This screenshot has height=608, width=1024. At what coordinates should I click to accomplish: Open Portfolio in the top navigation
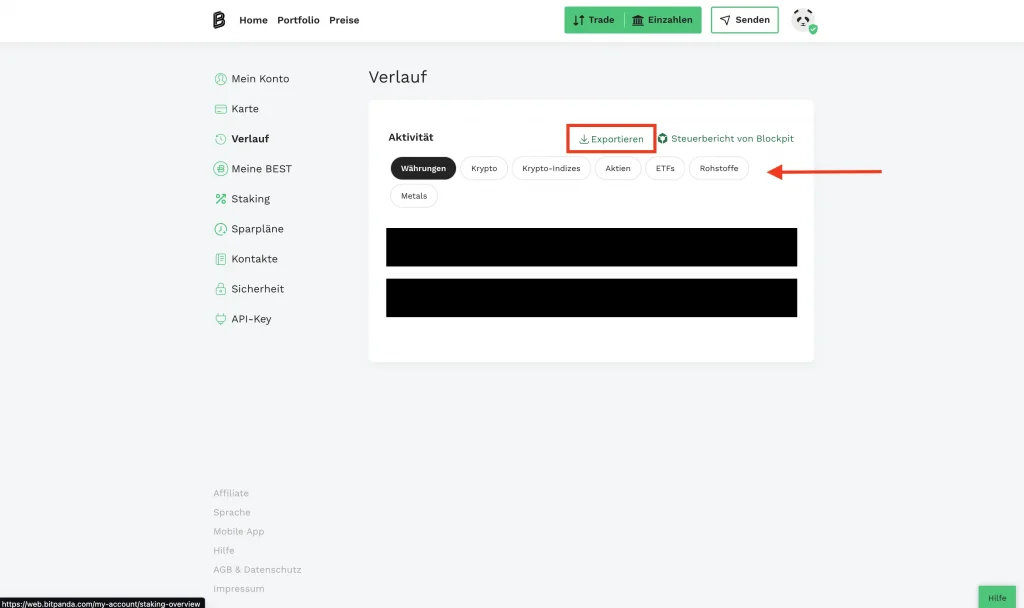pos(298,20)
